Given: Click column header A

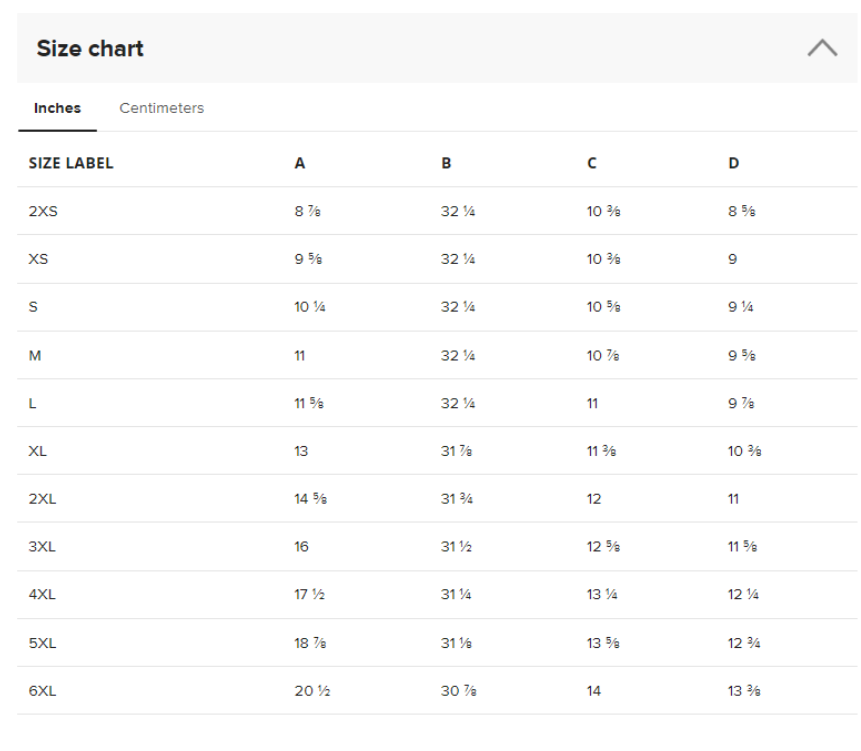Looking at the screenshot, I should pyautogui.click(x=300, y=163).
